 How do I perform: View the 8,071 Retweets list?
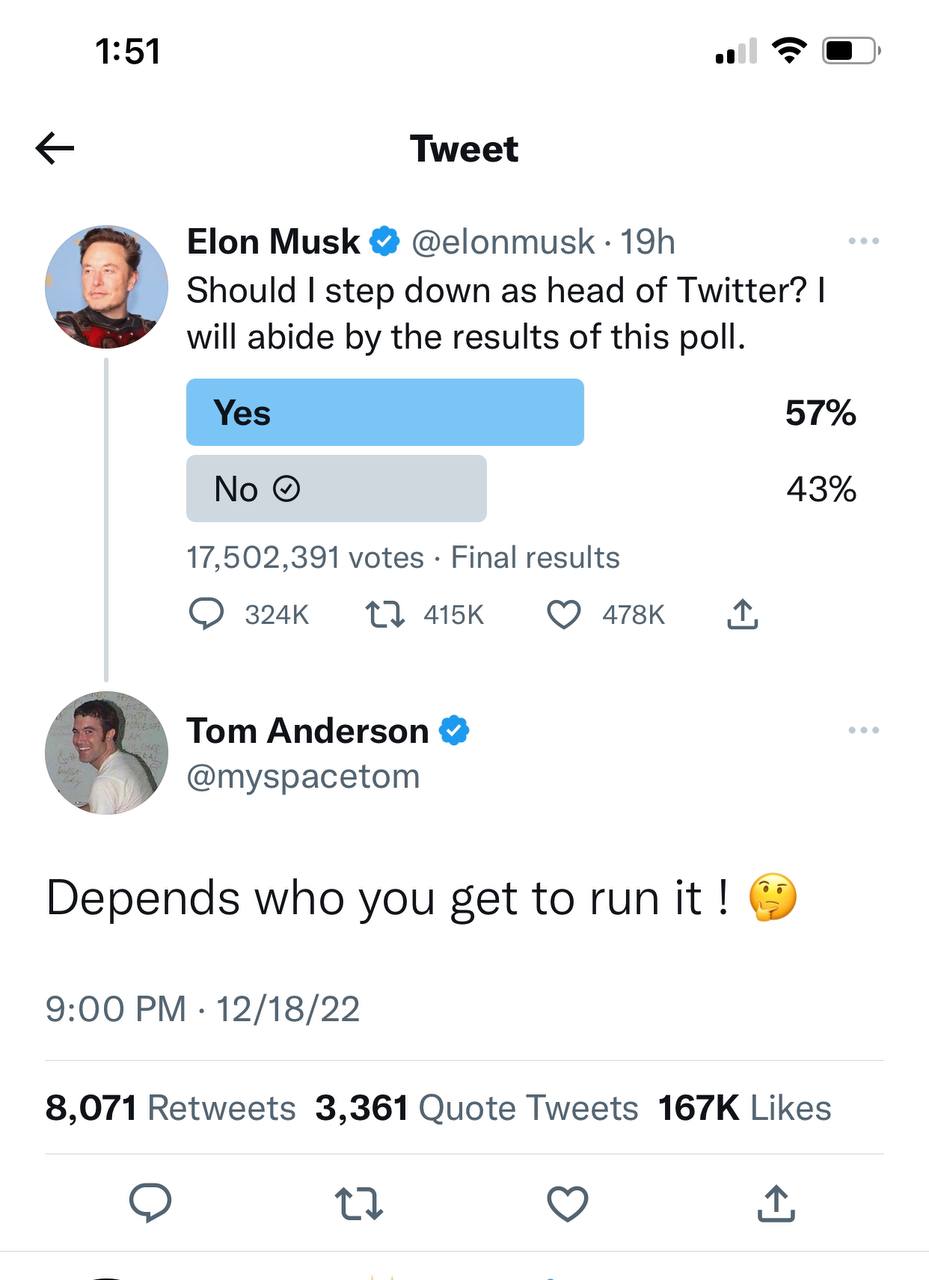(x=171, y=1108)
